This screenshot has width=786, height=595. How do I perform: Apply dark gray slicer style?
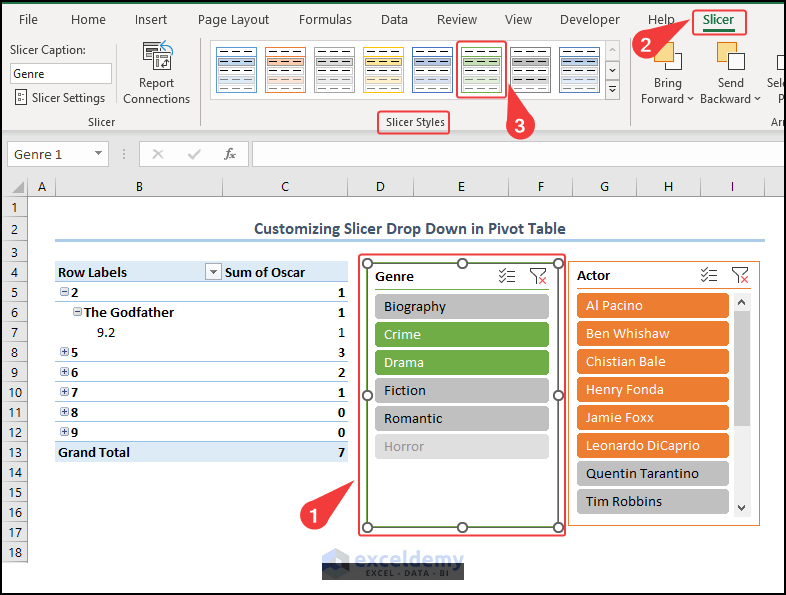click(x=530, y=70)
